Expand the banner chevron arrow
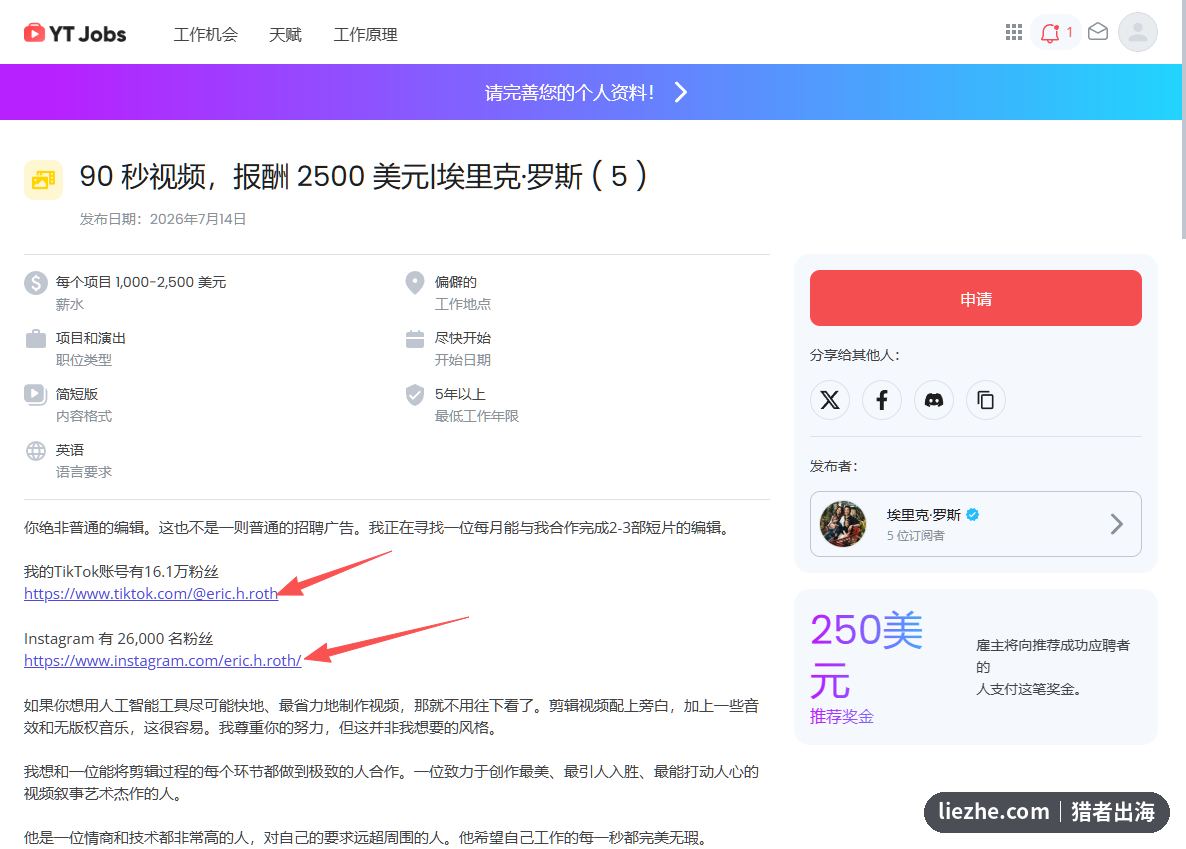Viewport: 1186px width, 849px height. pyautogui.click(x=681, y=92)
